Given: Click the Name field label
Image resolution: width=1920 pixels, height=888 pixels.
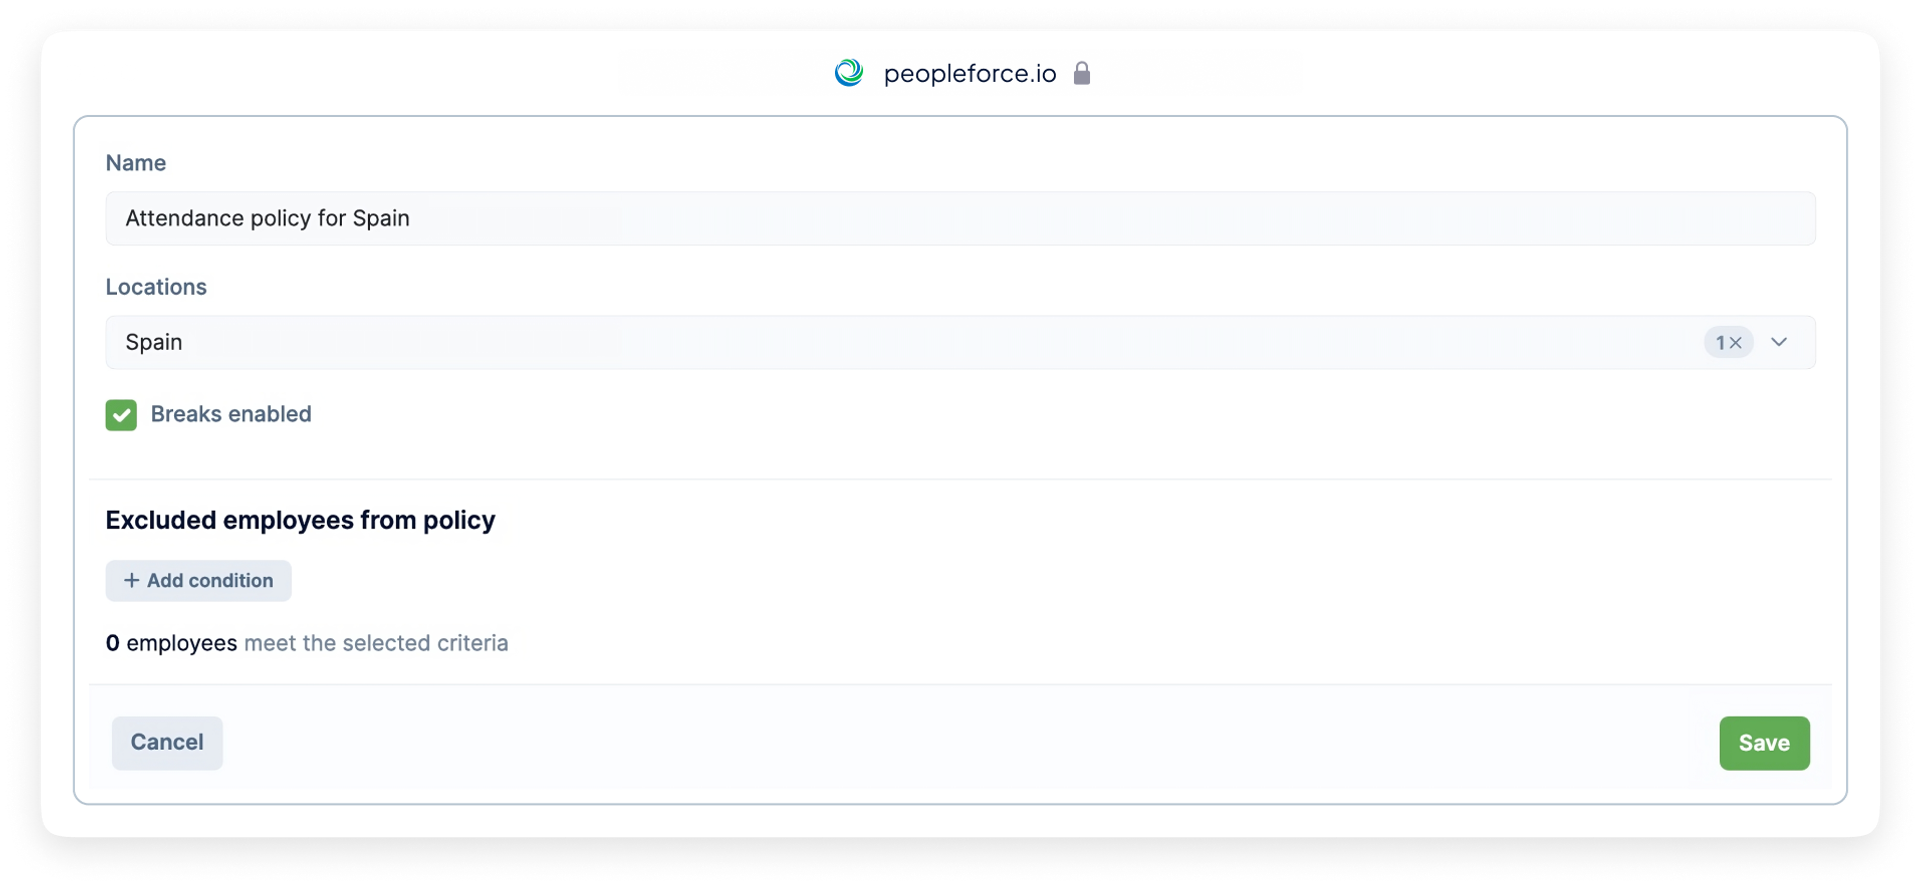Looking at the screenshot, I should (136, 163).
